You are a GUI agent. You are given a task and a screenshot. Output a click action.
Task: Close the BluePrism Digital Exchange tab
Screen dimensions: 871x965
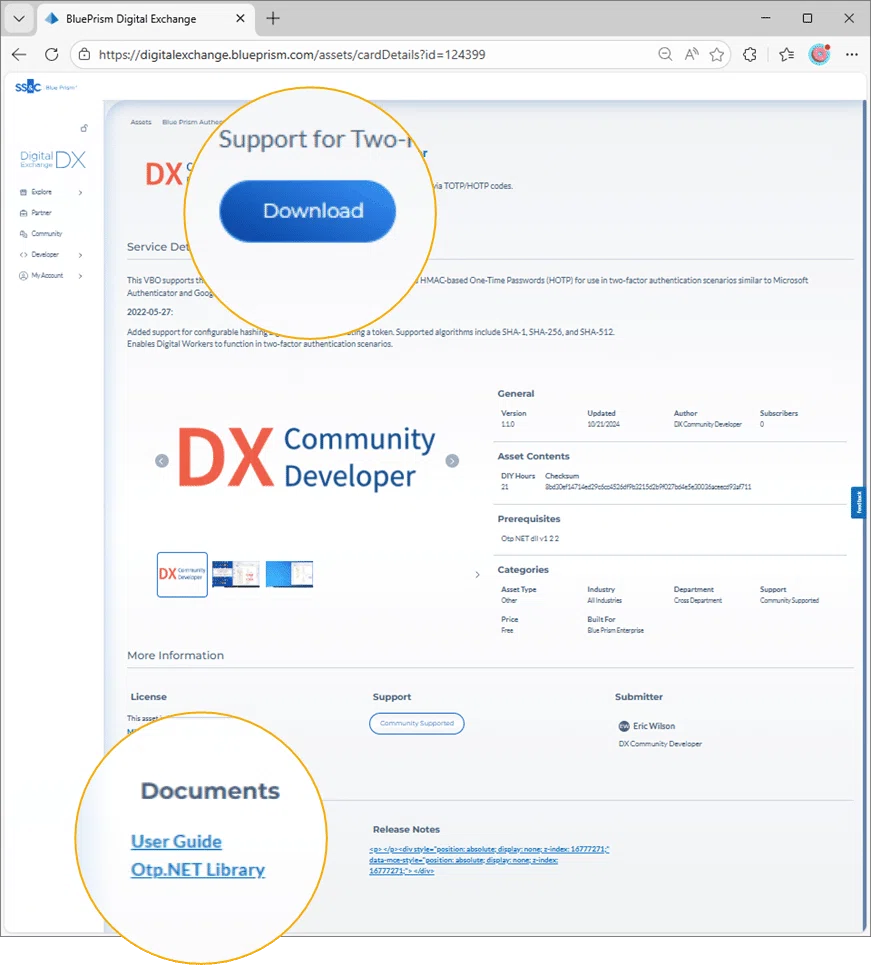pyautogui.click(x=240, y=18)
